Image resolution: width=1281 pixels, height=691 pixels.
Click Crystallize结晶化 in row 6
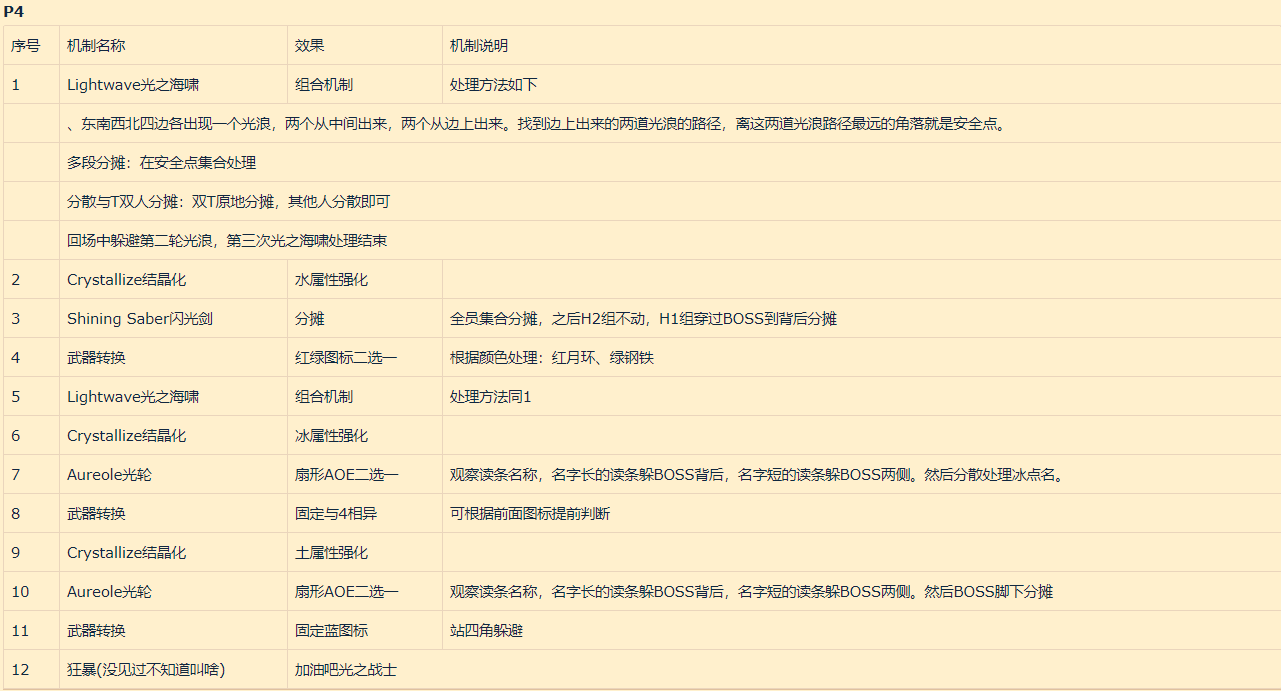tap(126, 436)
